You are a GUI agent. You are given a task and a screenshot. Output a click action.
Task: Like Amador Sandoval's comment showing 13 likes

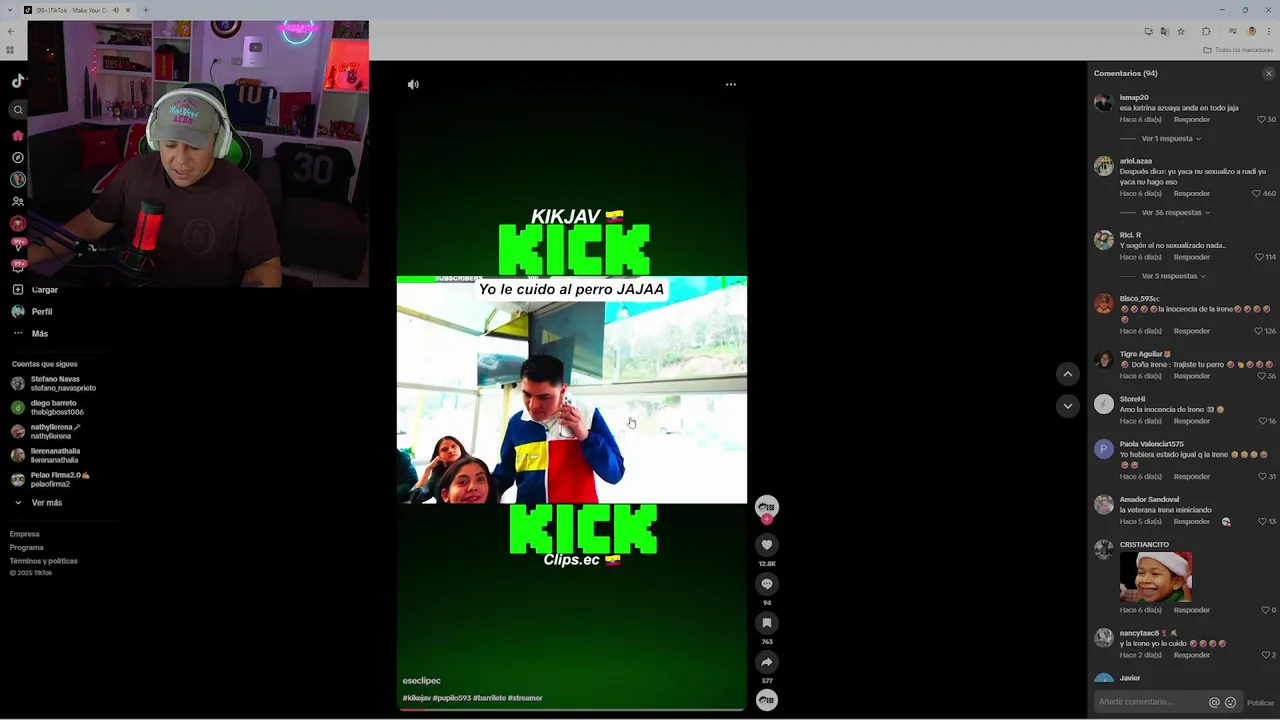point(1261,521)
